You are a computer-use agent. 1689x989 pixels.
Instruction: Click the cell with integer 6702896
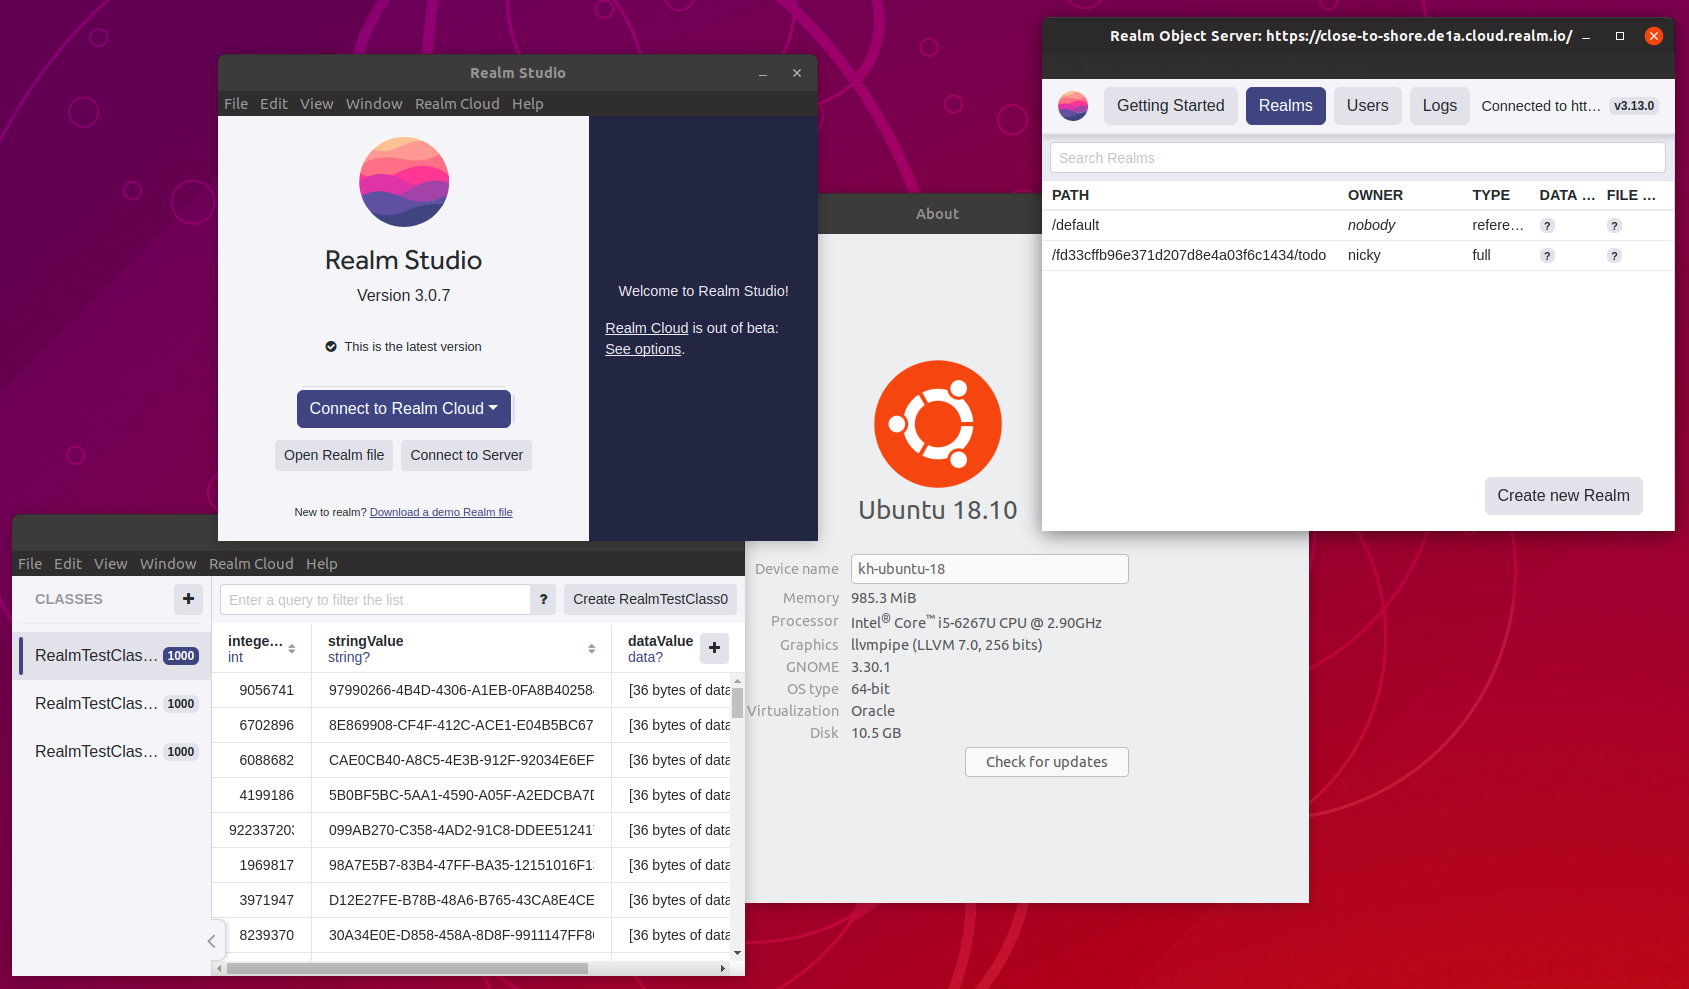tap(262, 725)
